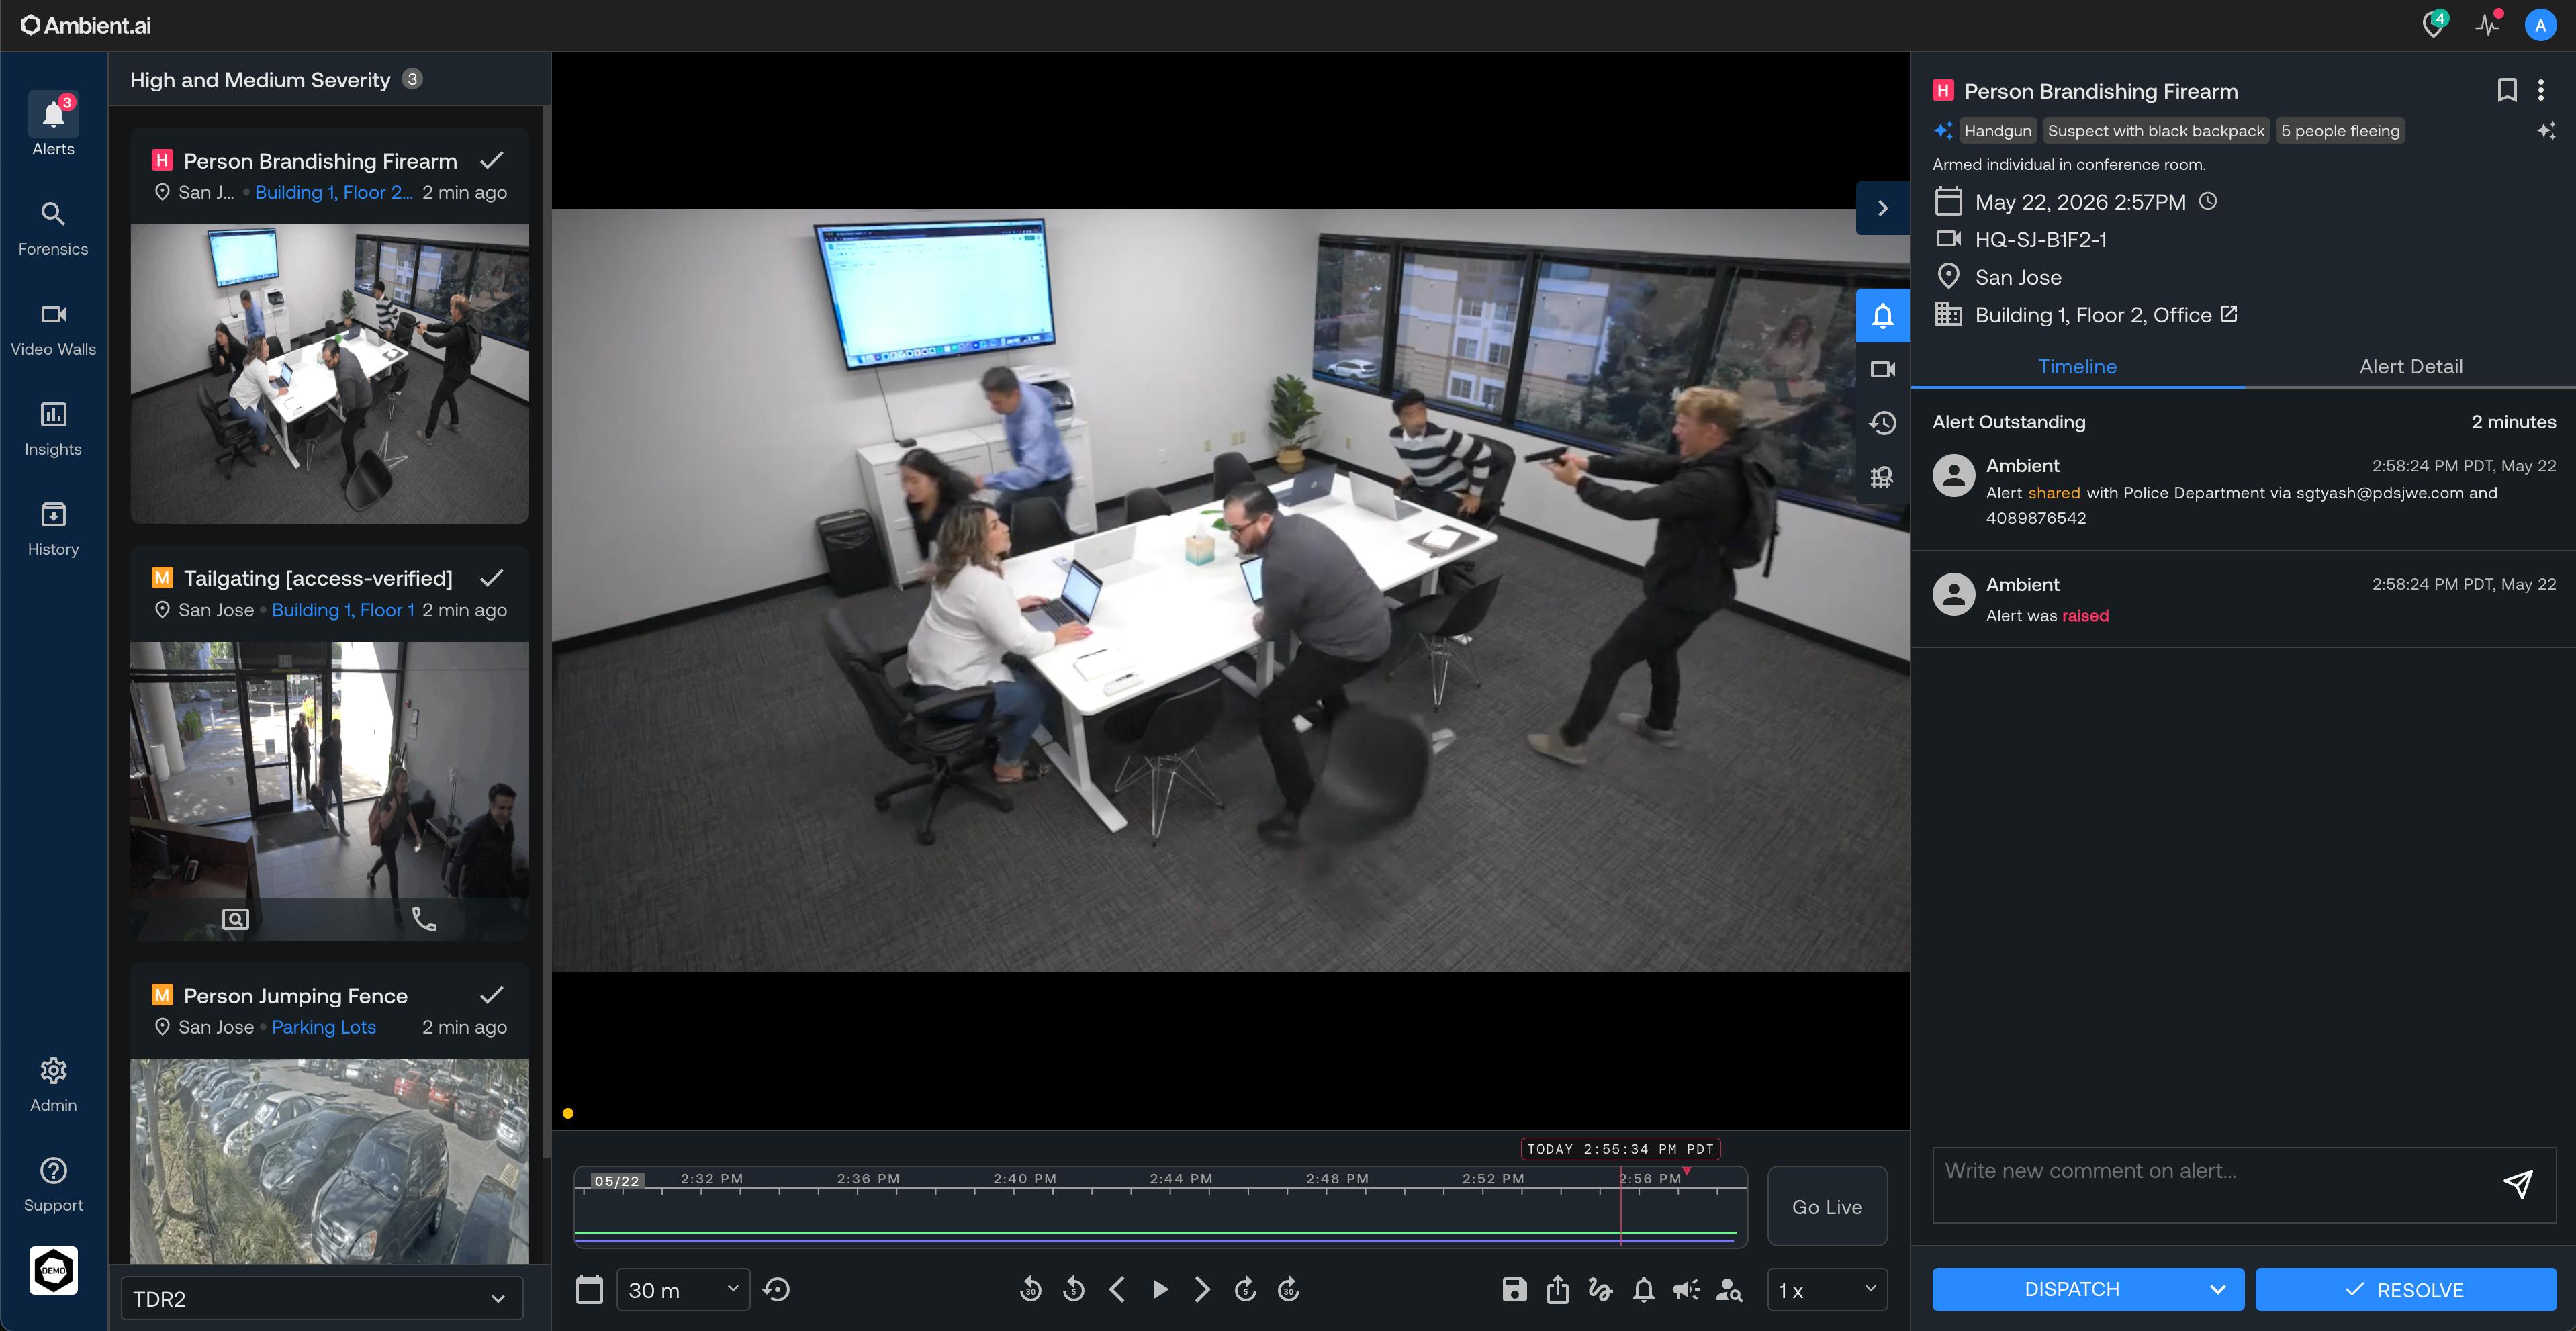Open the calendar date picker below timeline

pos(589,1290)
